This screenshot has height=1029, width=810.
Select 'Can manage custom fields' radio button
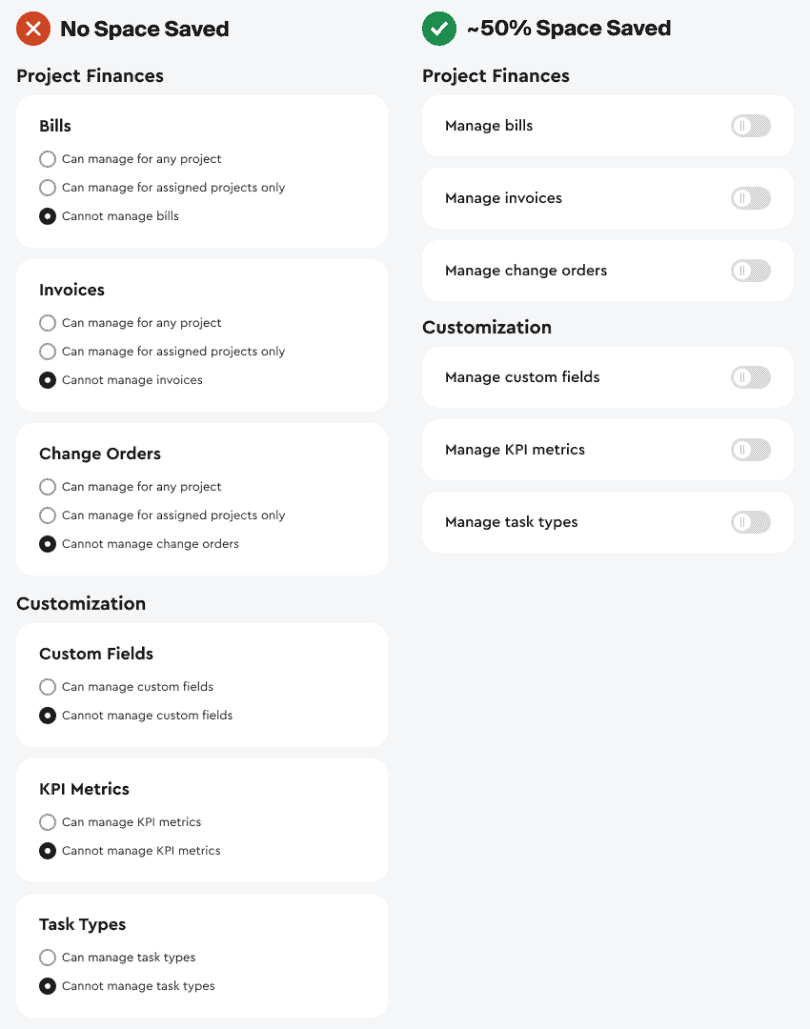[x=48, y=687]
